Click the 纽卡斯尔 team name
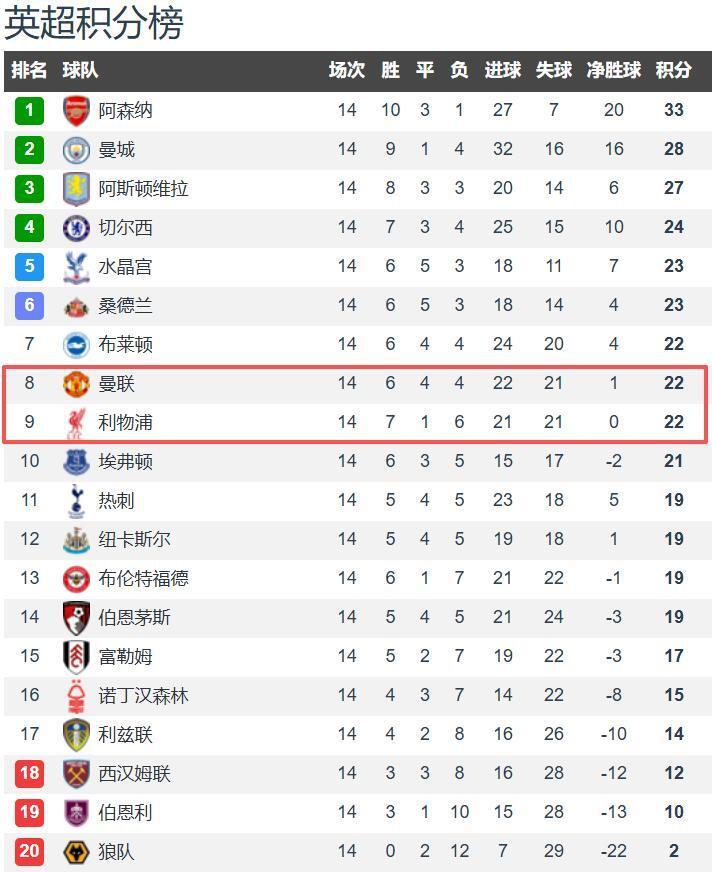Screen dimensions: 712x872 134,539
